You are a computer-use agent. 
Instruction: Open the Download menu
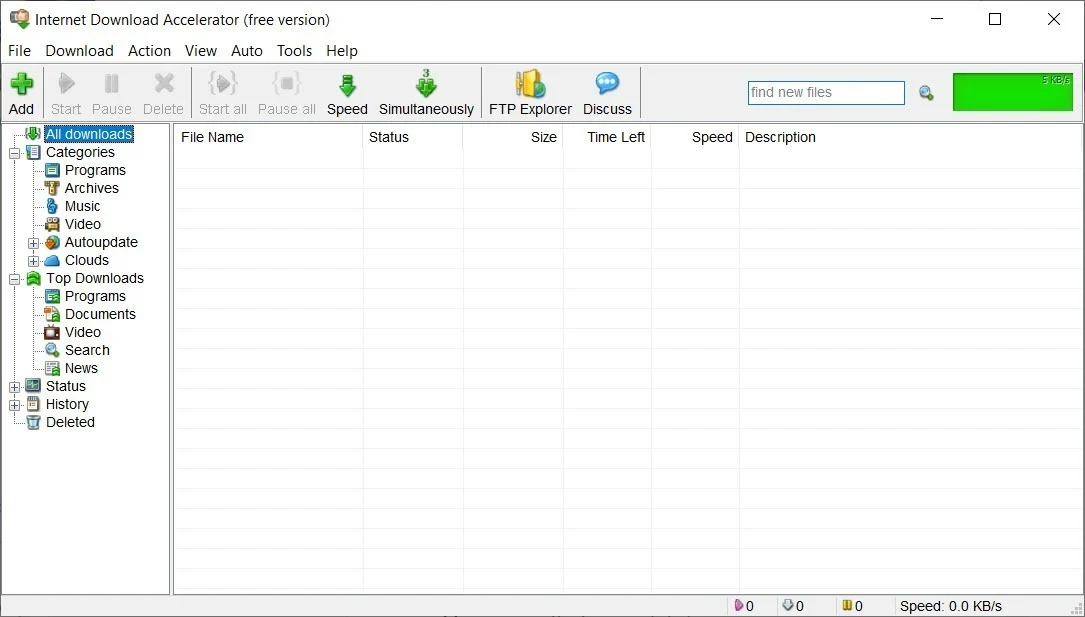pos(79,50)
